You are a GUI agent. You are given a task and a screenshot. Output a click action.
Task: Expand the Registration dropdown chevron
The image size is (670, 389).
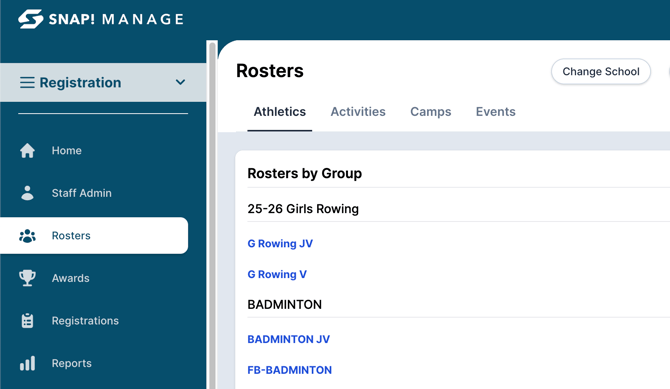click(x=180, y=82)
